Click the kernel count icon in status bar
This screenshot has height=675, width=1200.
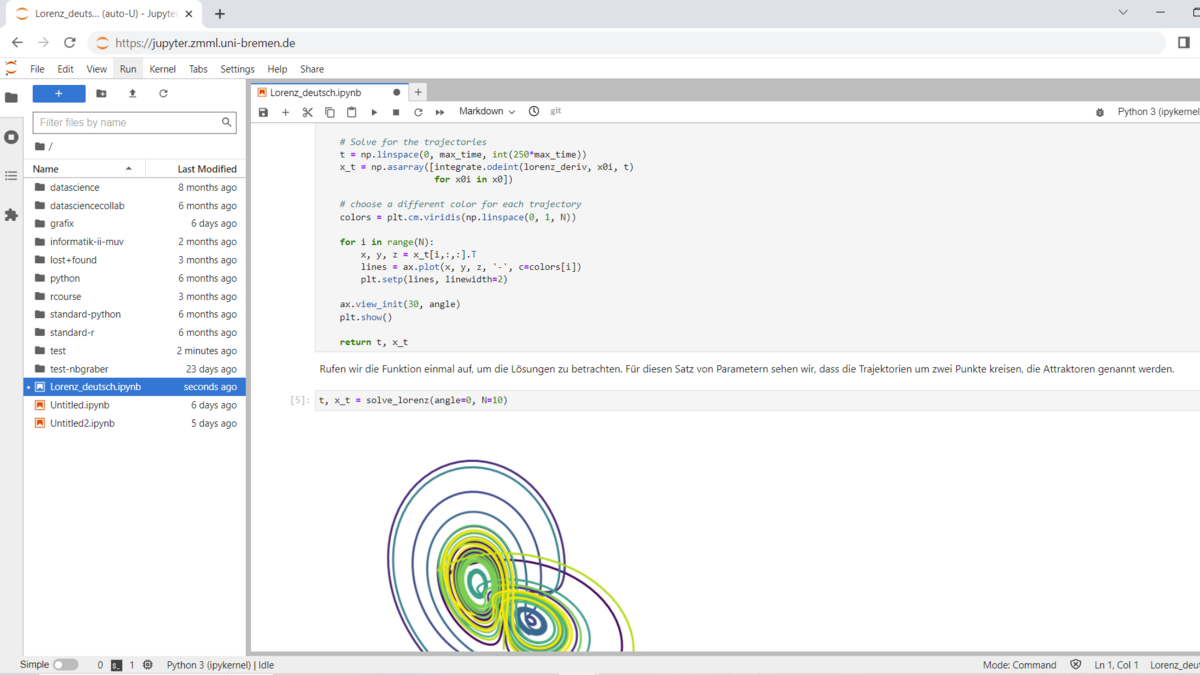click(x=148, y=665)
